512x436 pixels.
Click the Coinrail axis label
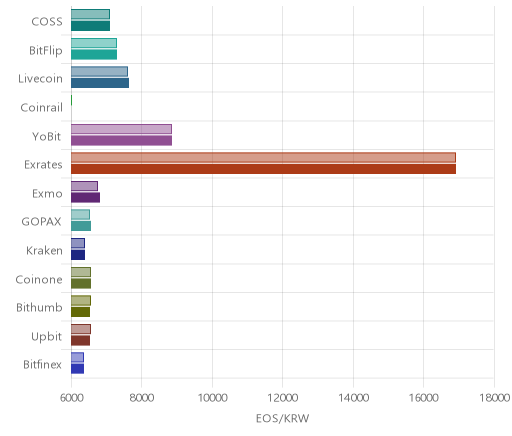(42, 108)
